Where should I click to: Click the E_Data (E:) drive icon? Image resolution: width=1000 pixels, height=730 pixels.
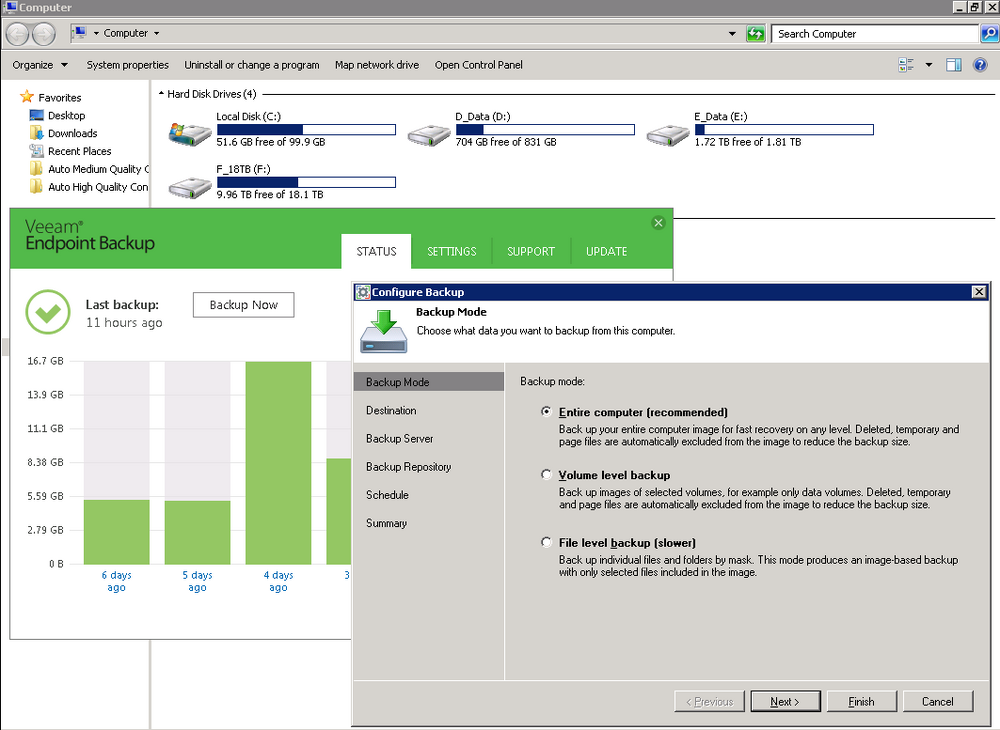coord(668,135)
